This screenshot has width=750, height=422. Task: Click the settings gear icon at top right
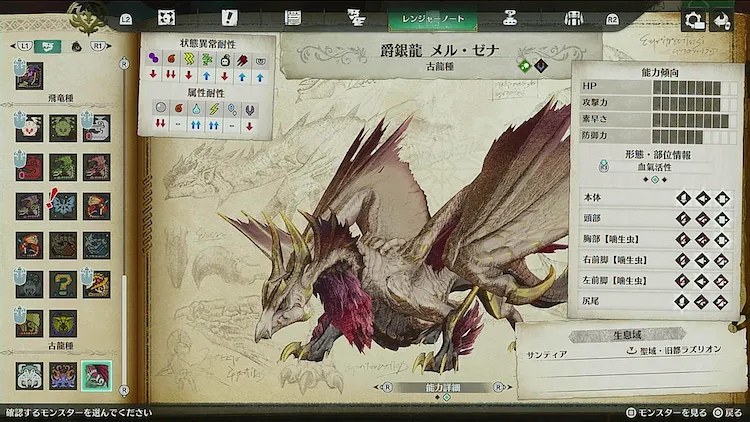[693, 20]
